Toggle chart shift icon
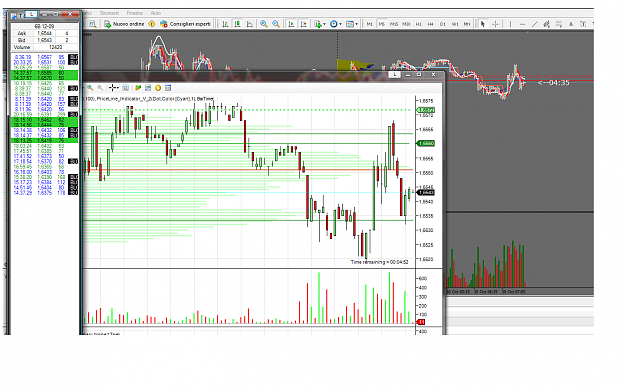The image size is (625, 391). pos(304,24)
